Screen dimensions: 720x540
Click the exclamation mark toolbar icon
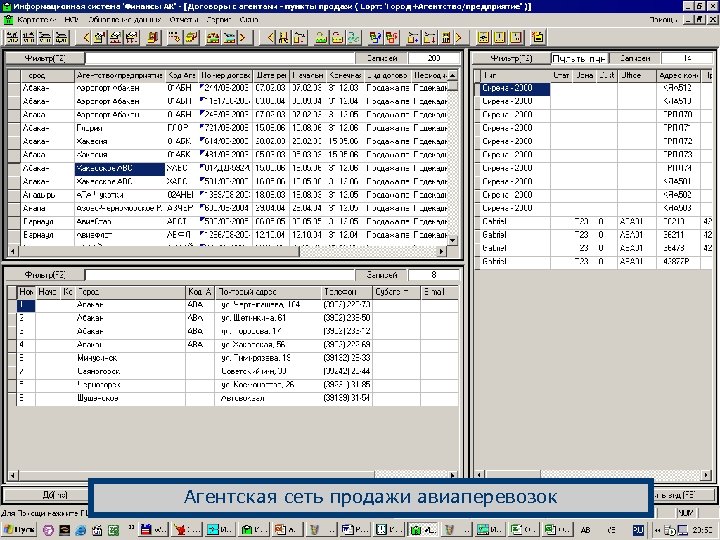pos(500,38)
